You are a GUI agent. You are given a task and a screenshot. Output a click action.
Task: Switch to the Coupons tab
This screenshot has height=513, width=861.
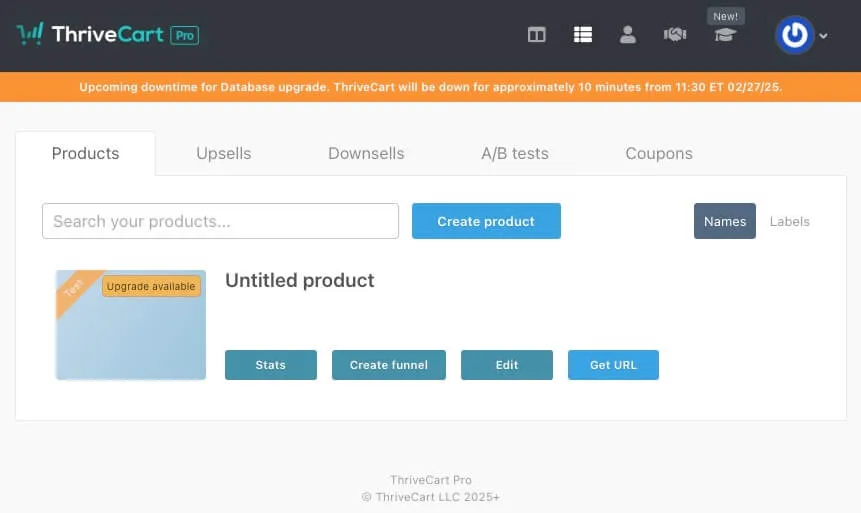(659, 153)
